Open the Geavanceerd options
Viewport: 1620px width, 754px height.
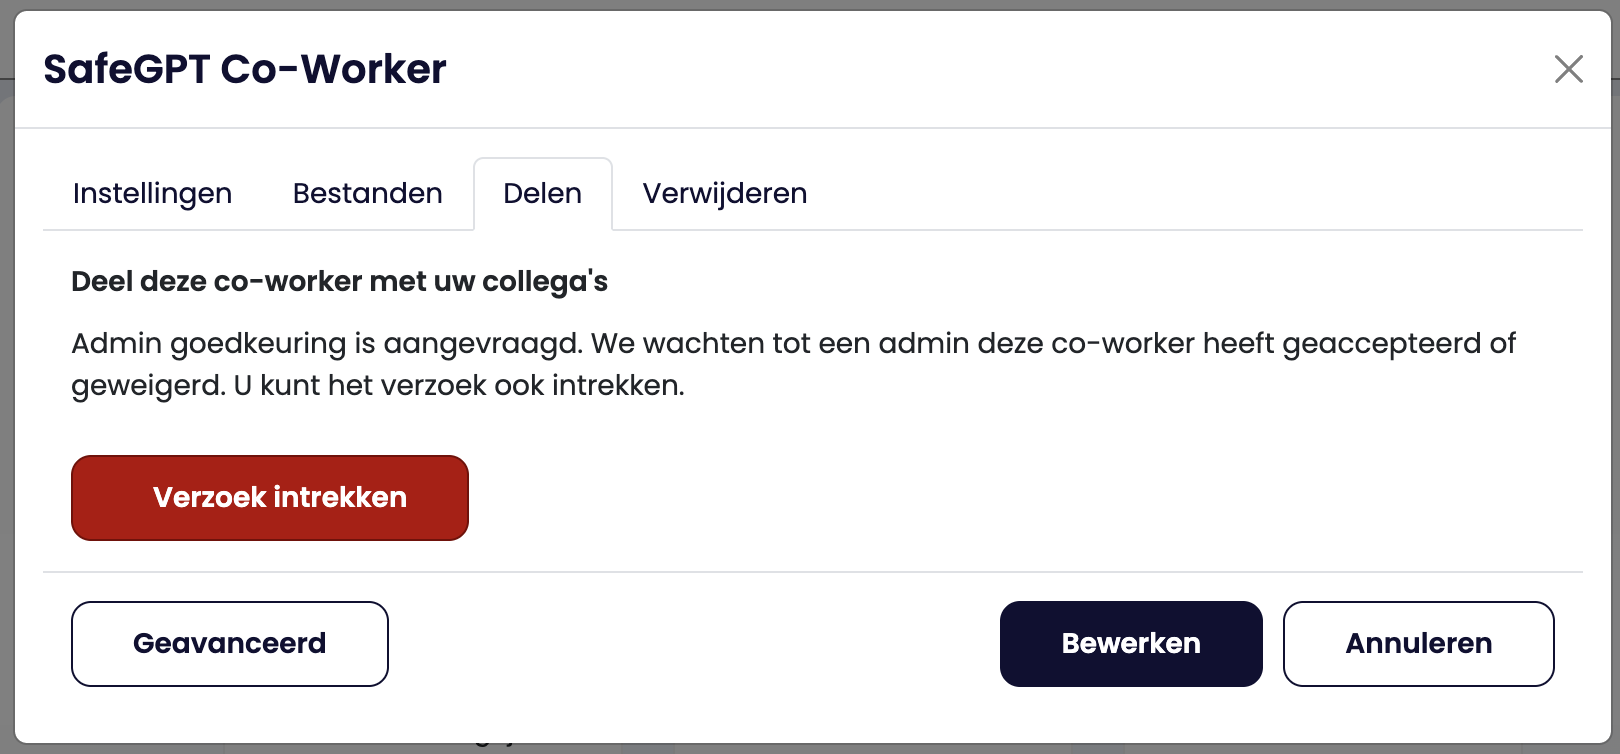pos(230,644)
